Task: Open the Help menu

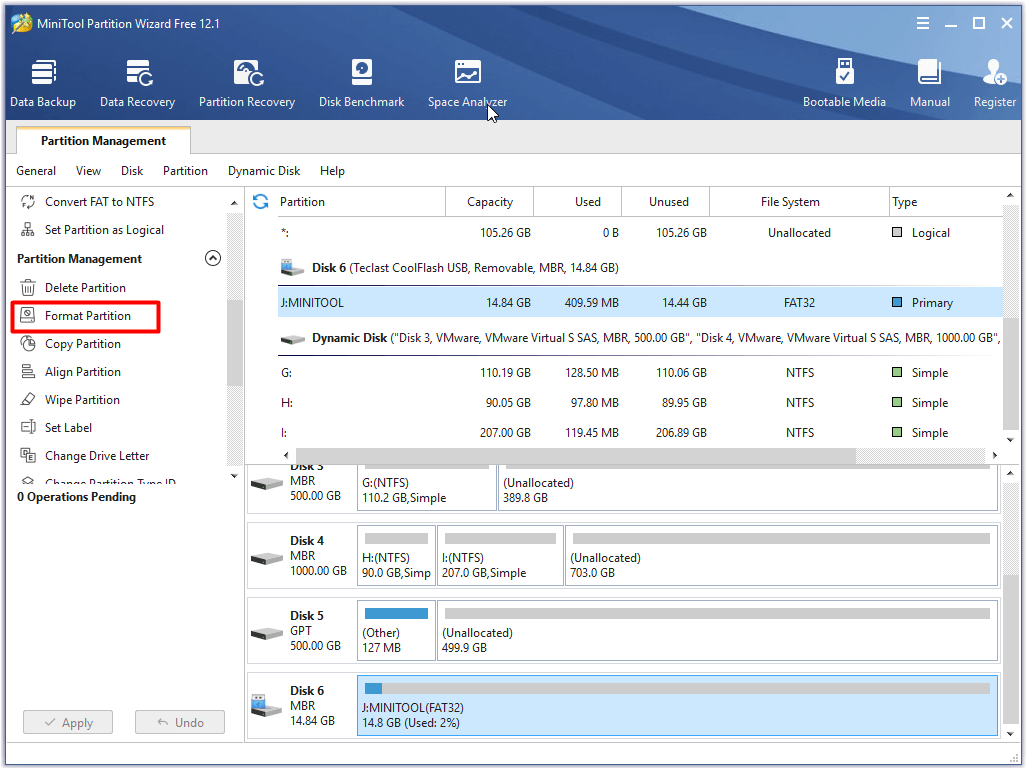Action: coord(332,171)
